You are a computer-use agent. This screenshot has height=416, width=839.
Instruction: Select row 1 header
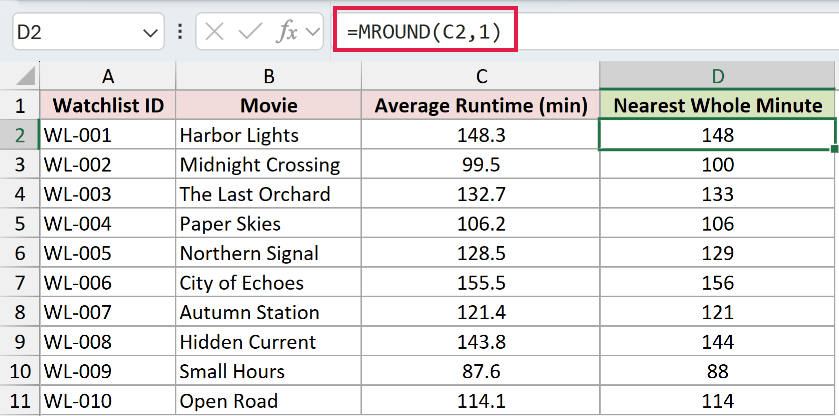pos(20,105)
